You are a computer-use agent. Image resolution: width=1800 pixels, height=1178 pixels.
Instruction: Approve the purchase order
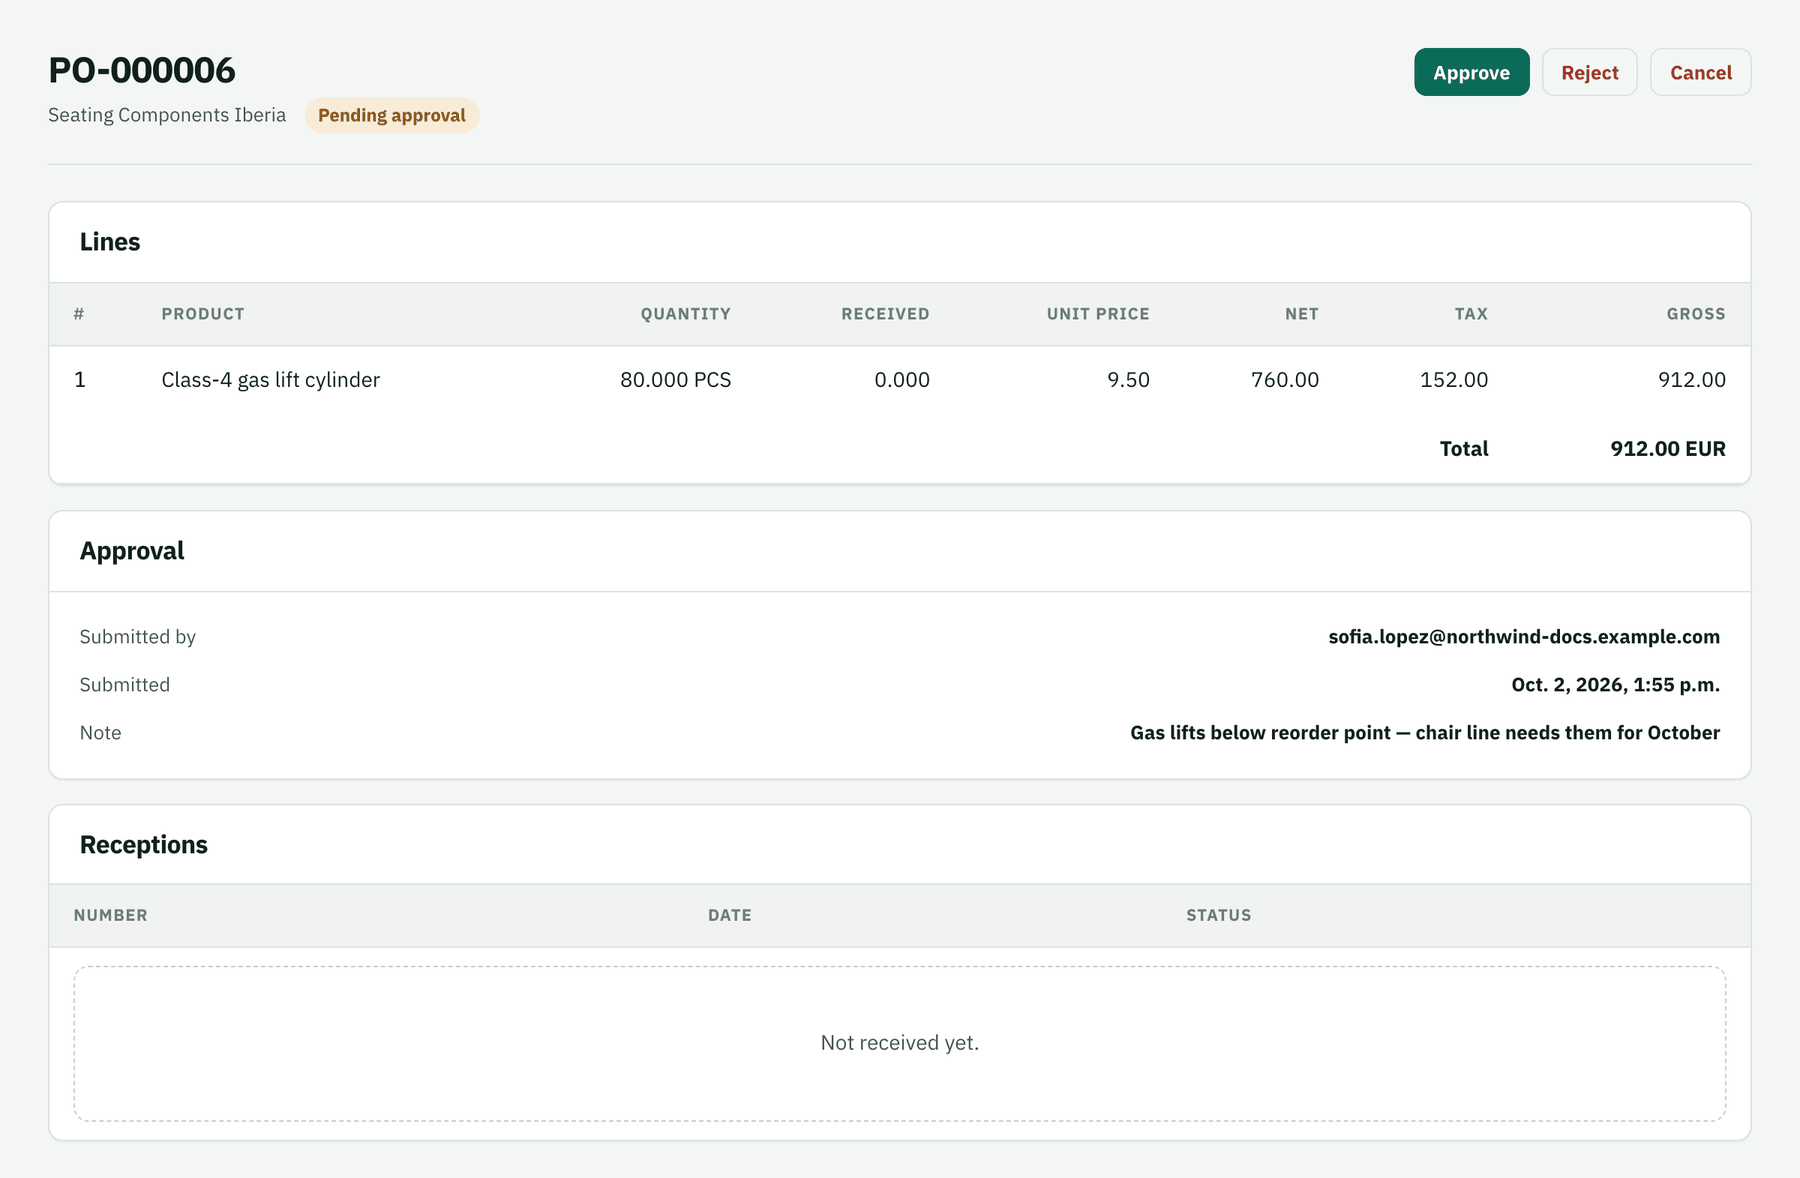click(1471, 72)
